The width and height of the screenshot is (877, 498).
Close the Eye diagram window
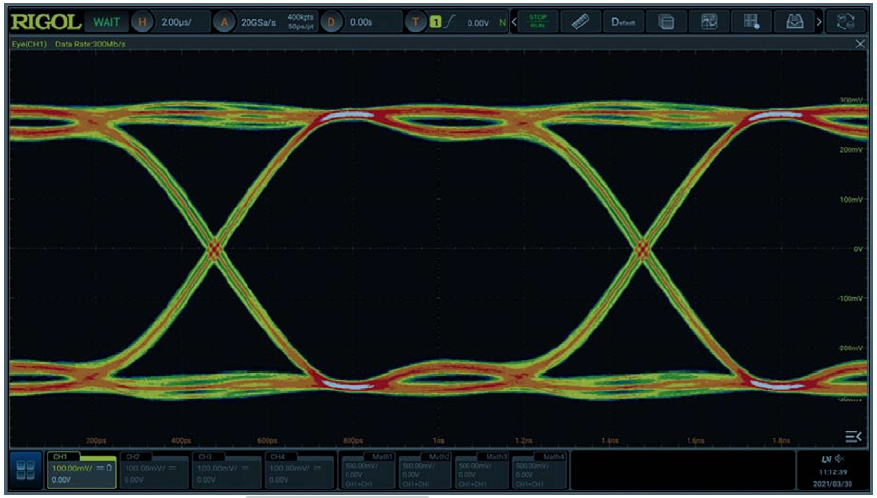860,44
